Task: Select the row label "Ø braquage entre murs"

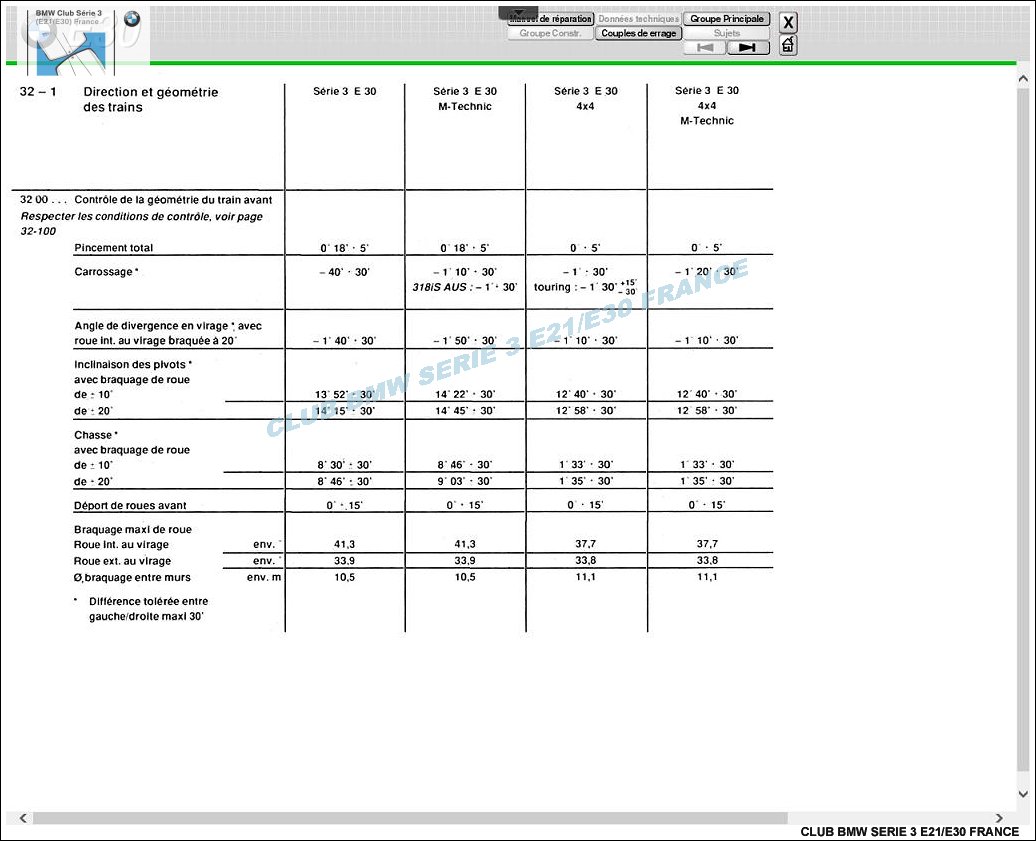Action: [x=132, y=577]
